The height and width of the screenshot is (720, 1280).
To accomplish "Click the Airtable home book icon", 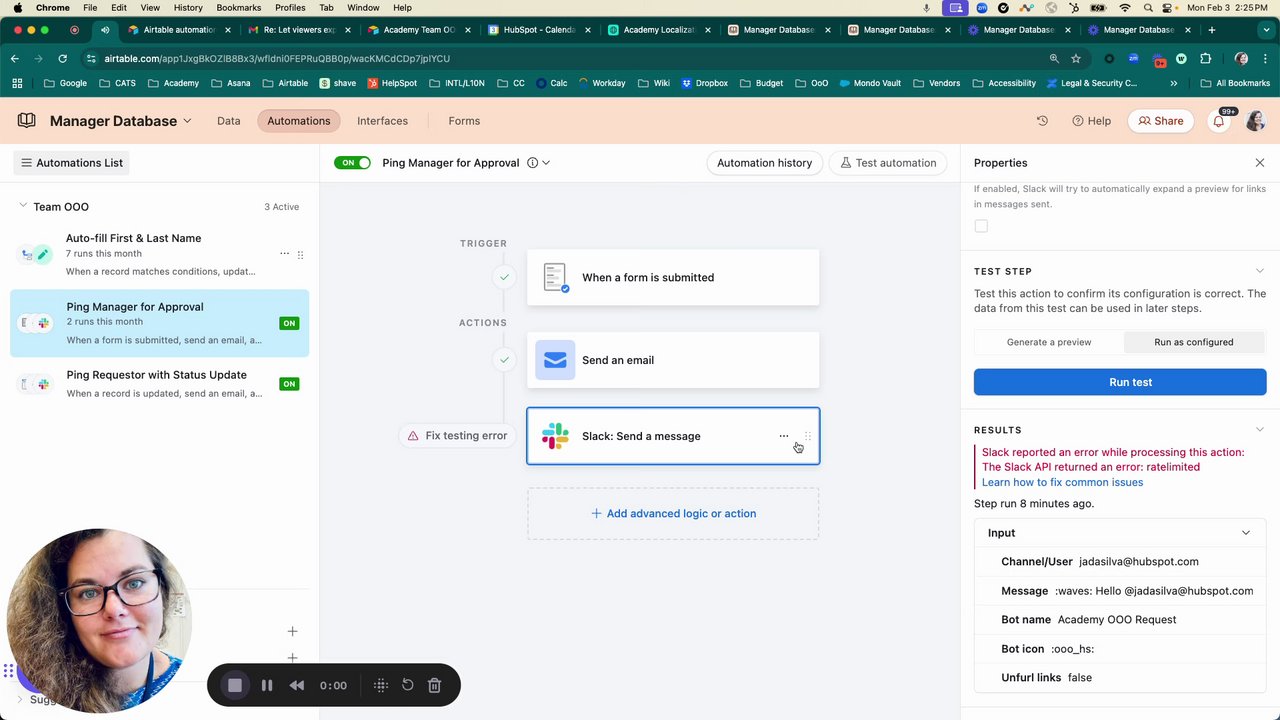I will [27, 121].
